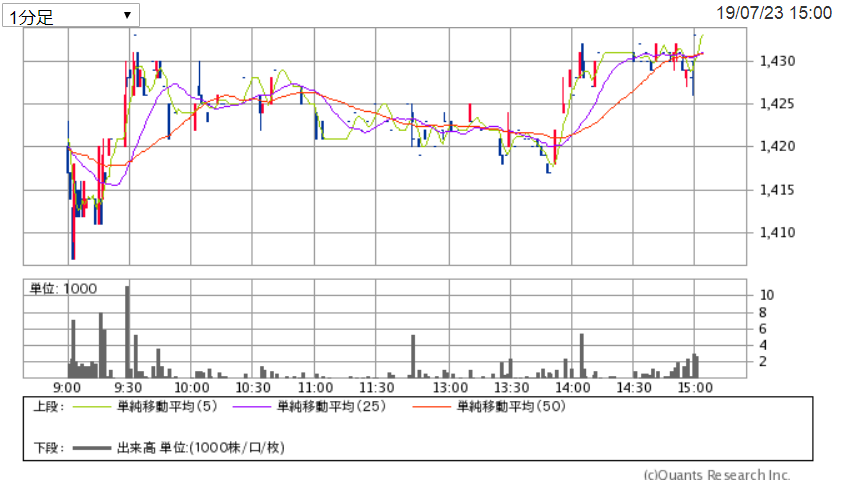Click the 14:30 time axis label
This screenshot has width=853, height=489.
(x=634, y=388)
